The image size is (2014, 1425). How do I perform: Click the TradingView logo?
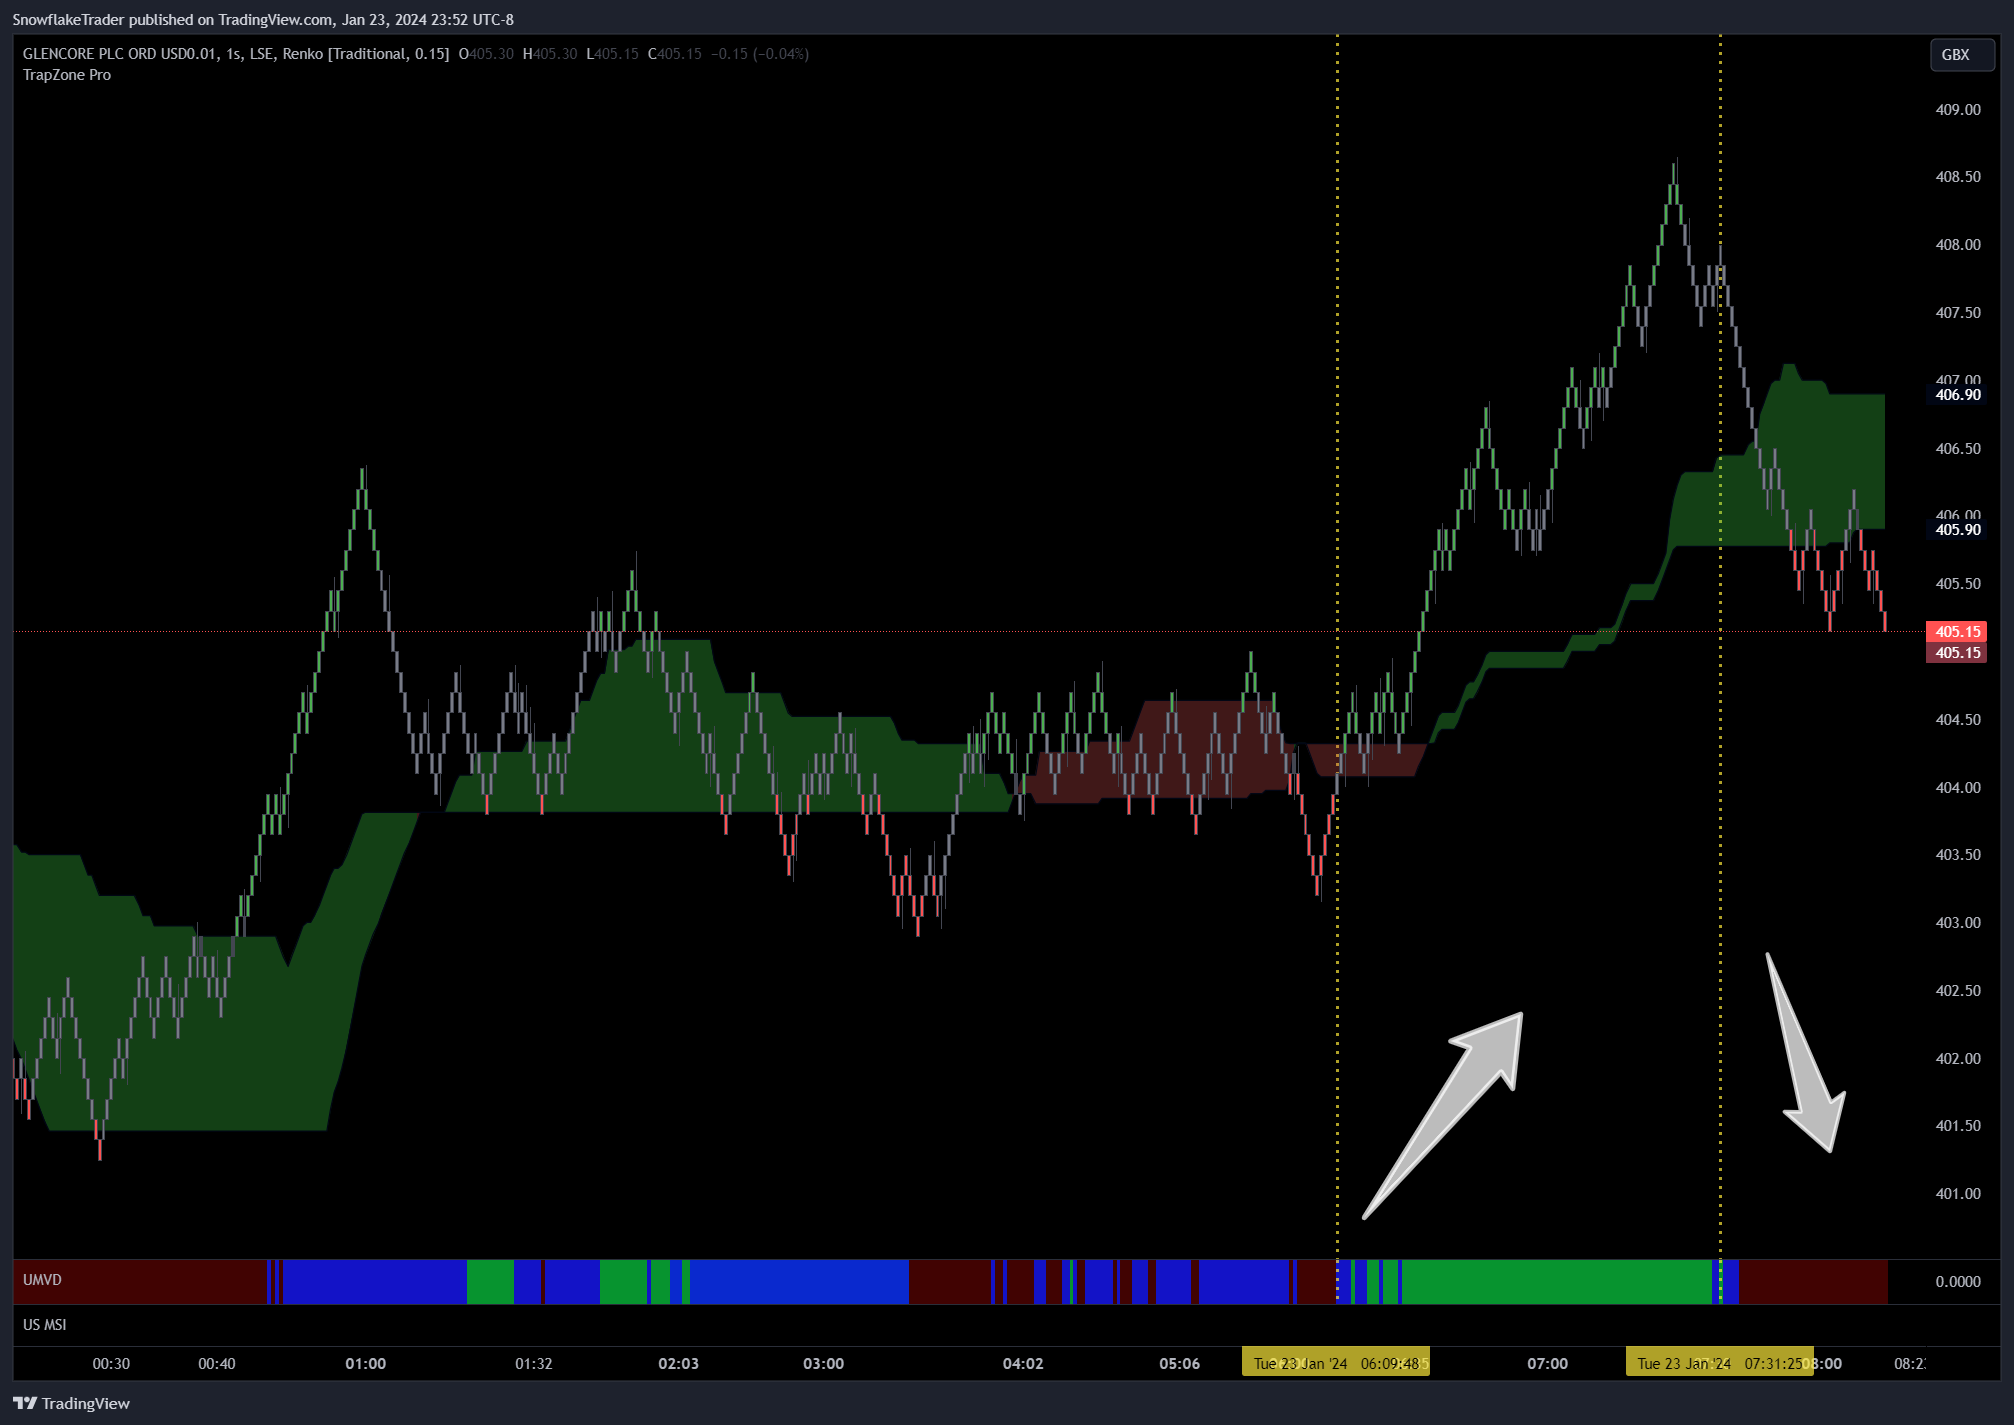(71, 1403)
